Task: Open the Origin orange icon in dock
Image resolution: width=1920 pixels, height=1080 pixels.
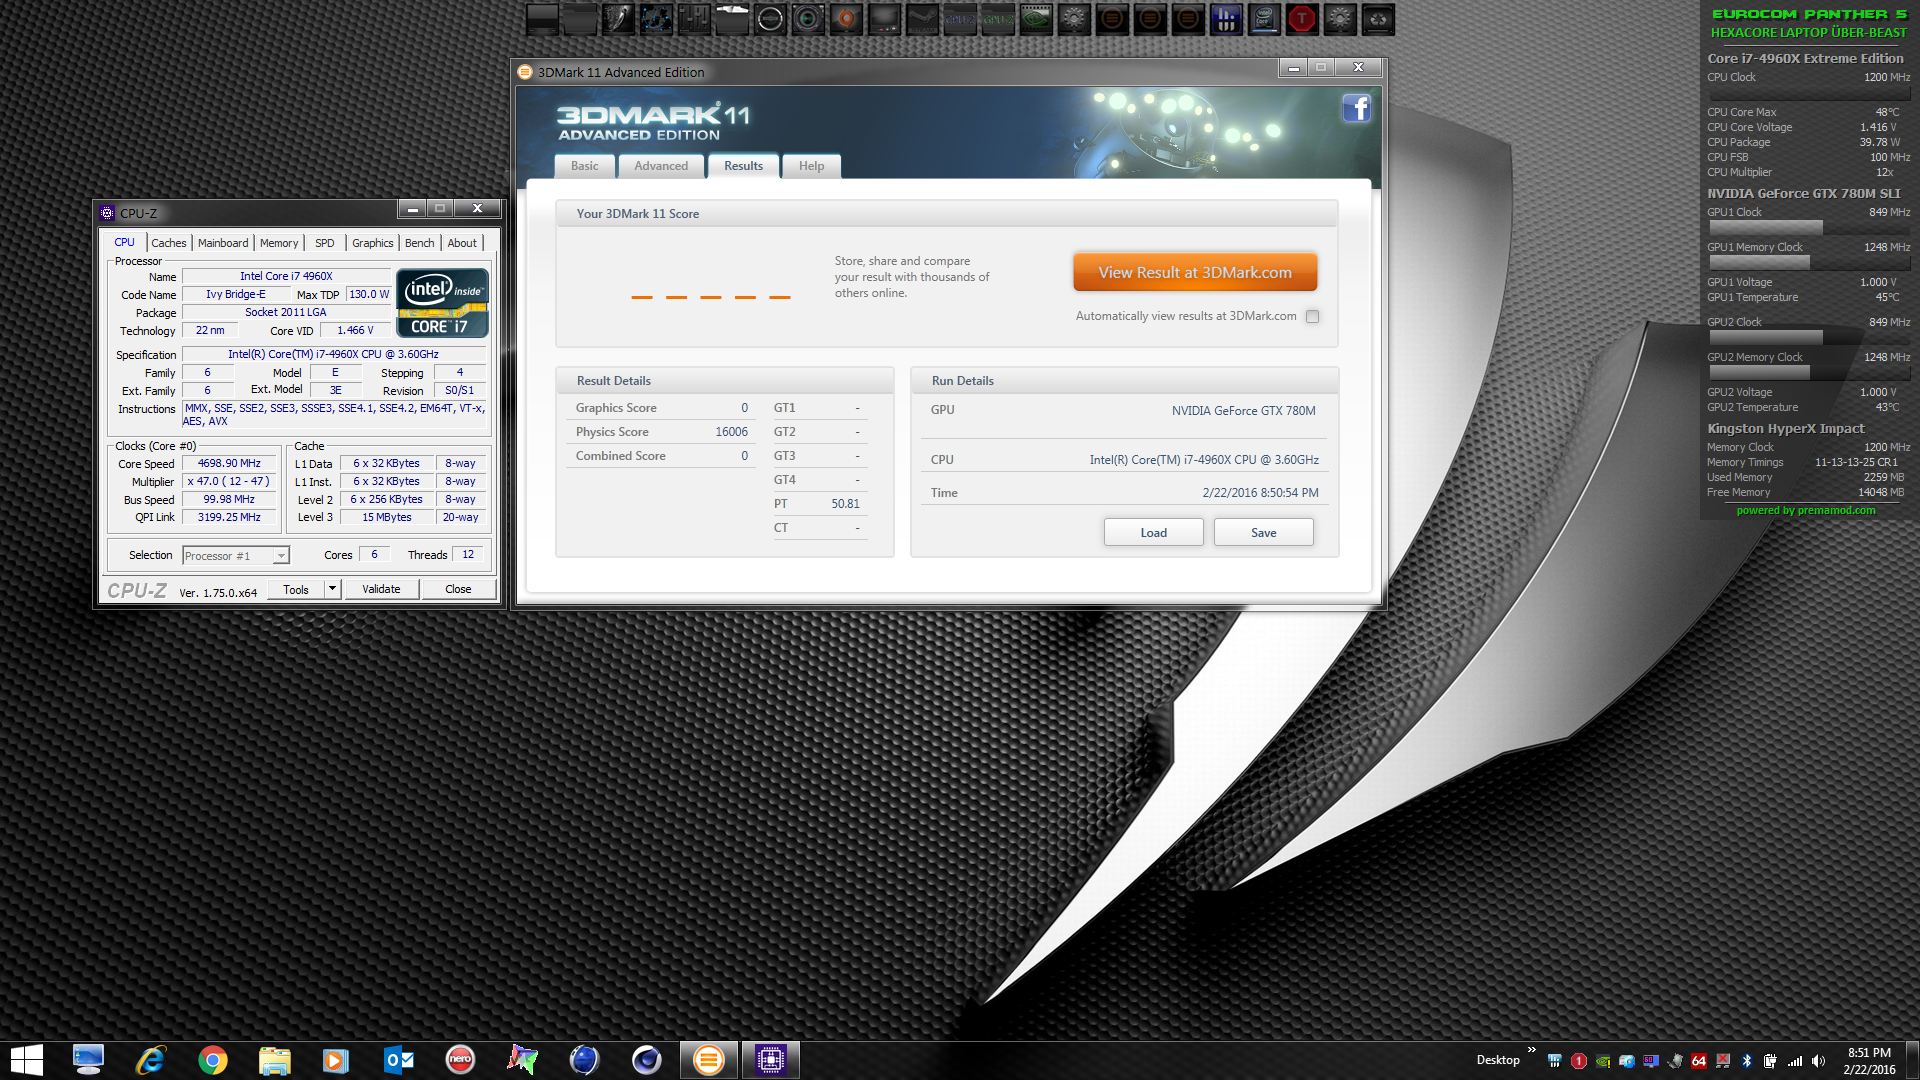Action: click(846, 19)
